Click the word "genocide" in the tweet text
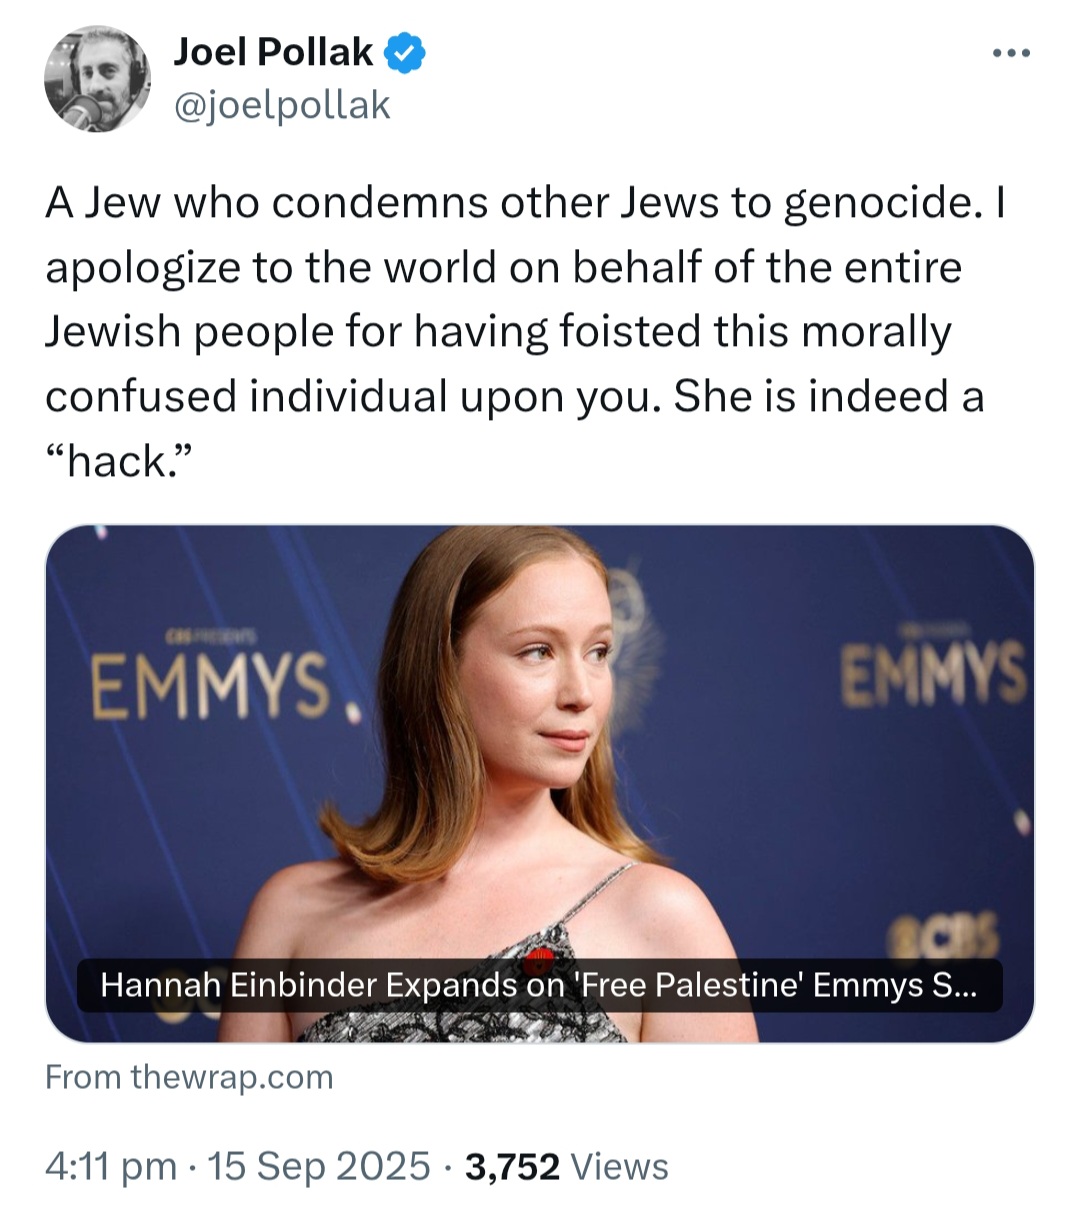 [x=877, y=203]
